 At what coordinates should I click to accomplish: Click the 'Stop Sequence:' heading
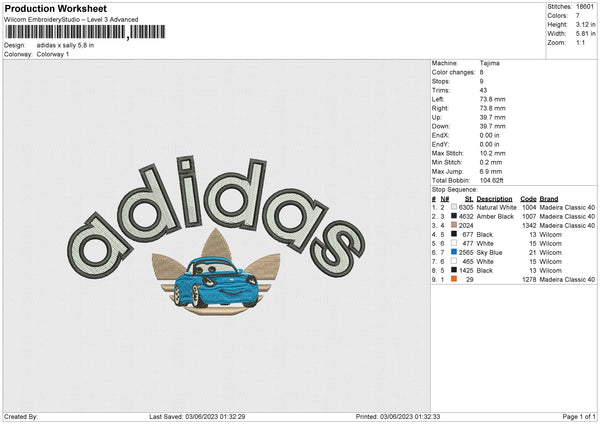click(x=455, y=189)
